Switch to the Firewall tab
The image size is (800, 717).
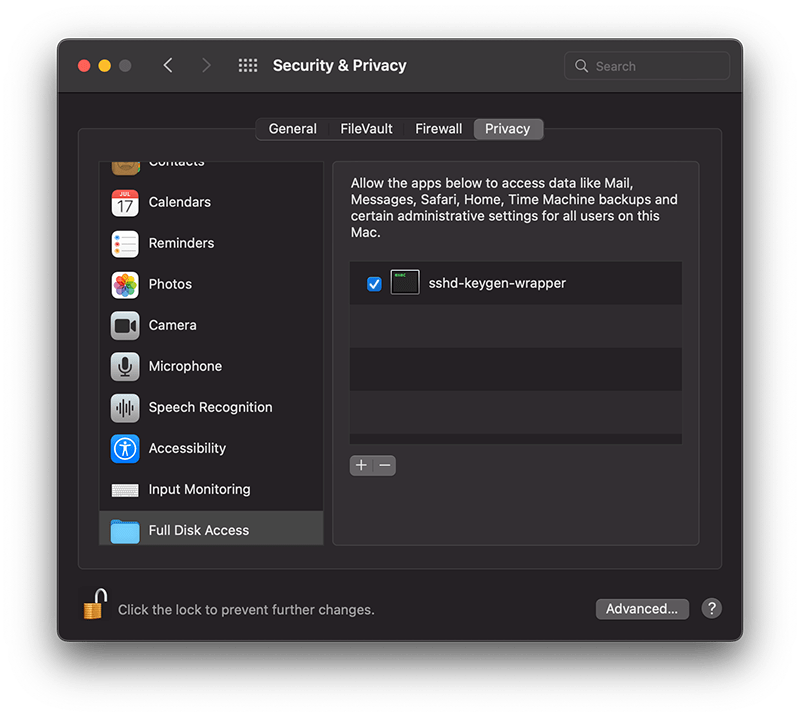[438, 129]
